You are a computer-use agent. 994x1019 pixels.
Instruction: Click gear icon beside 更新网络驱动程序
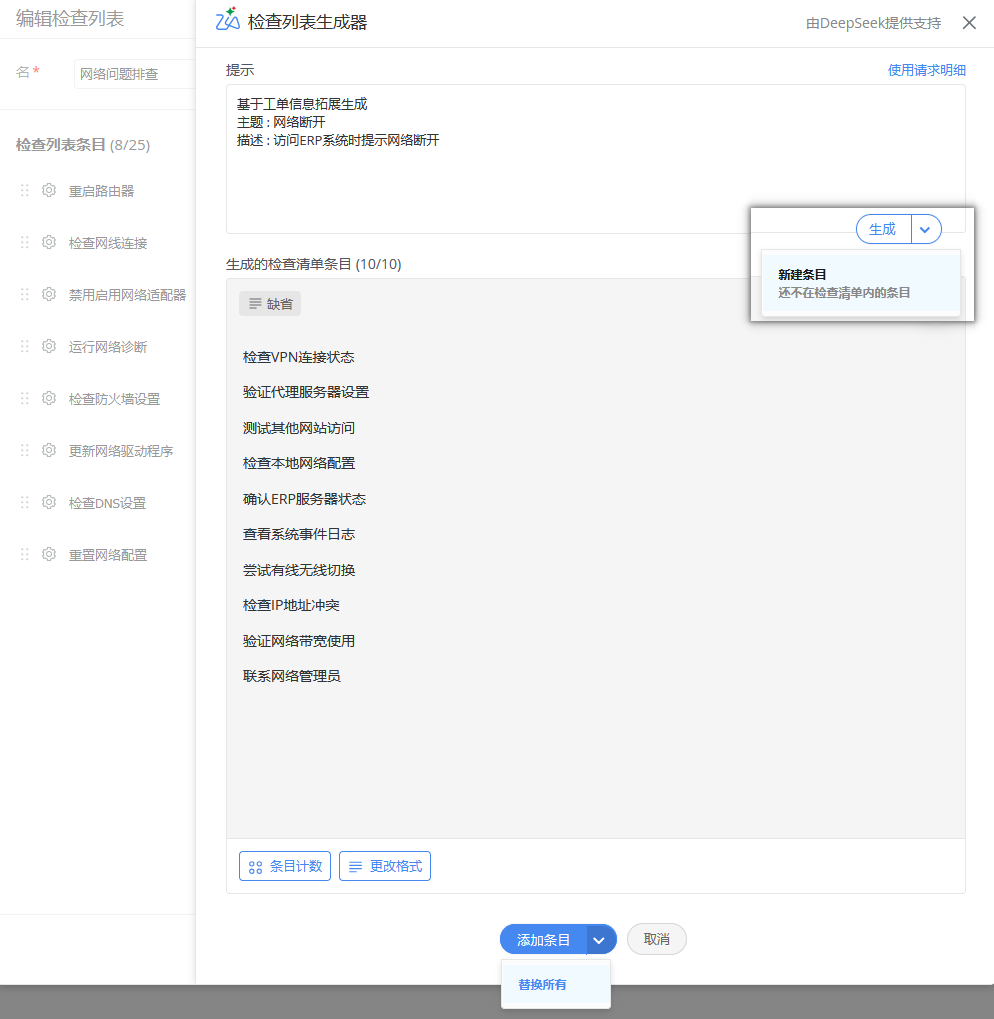coord(48,451)
